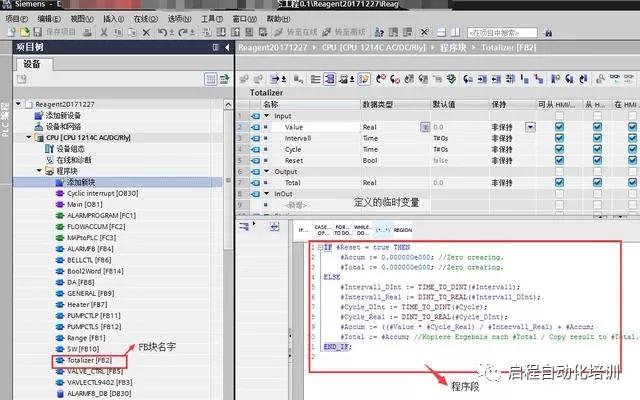640x400 pixels.
Task: Insert IF statement template in SCL editor
Action: pos(304,229)
